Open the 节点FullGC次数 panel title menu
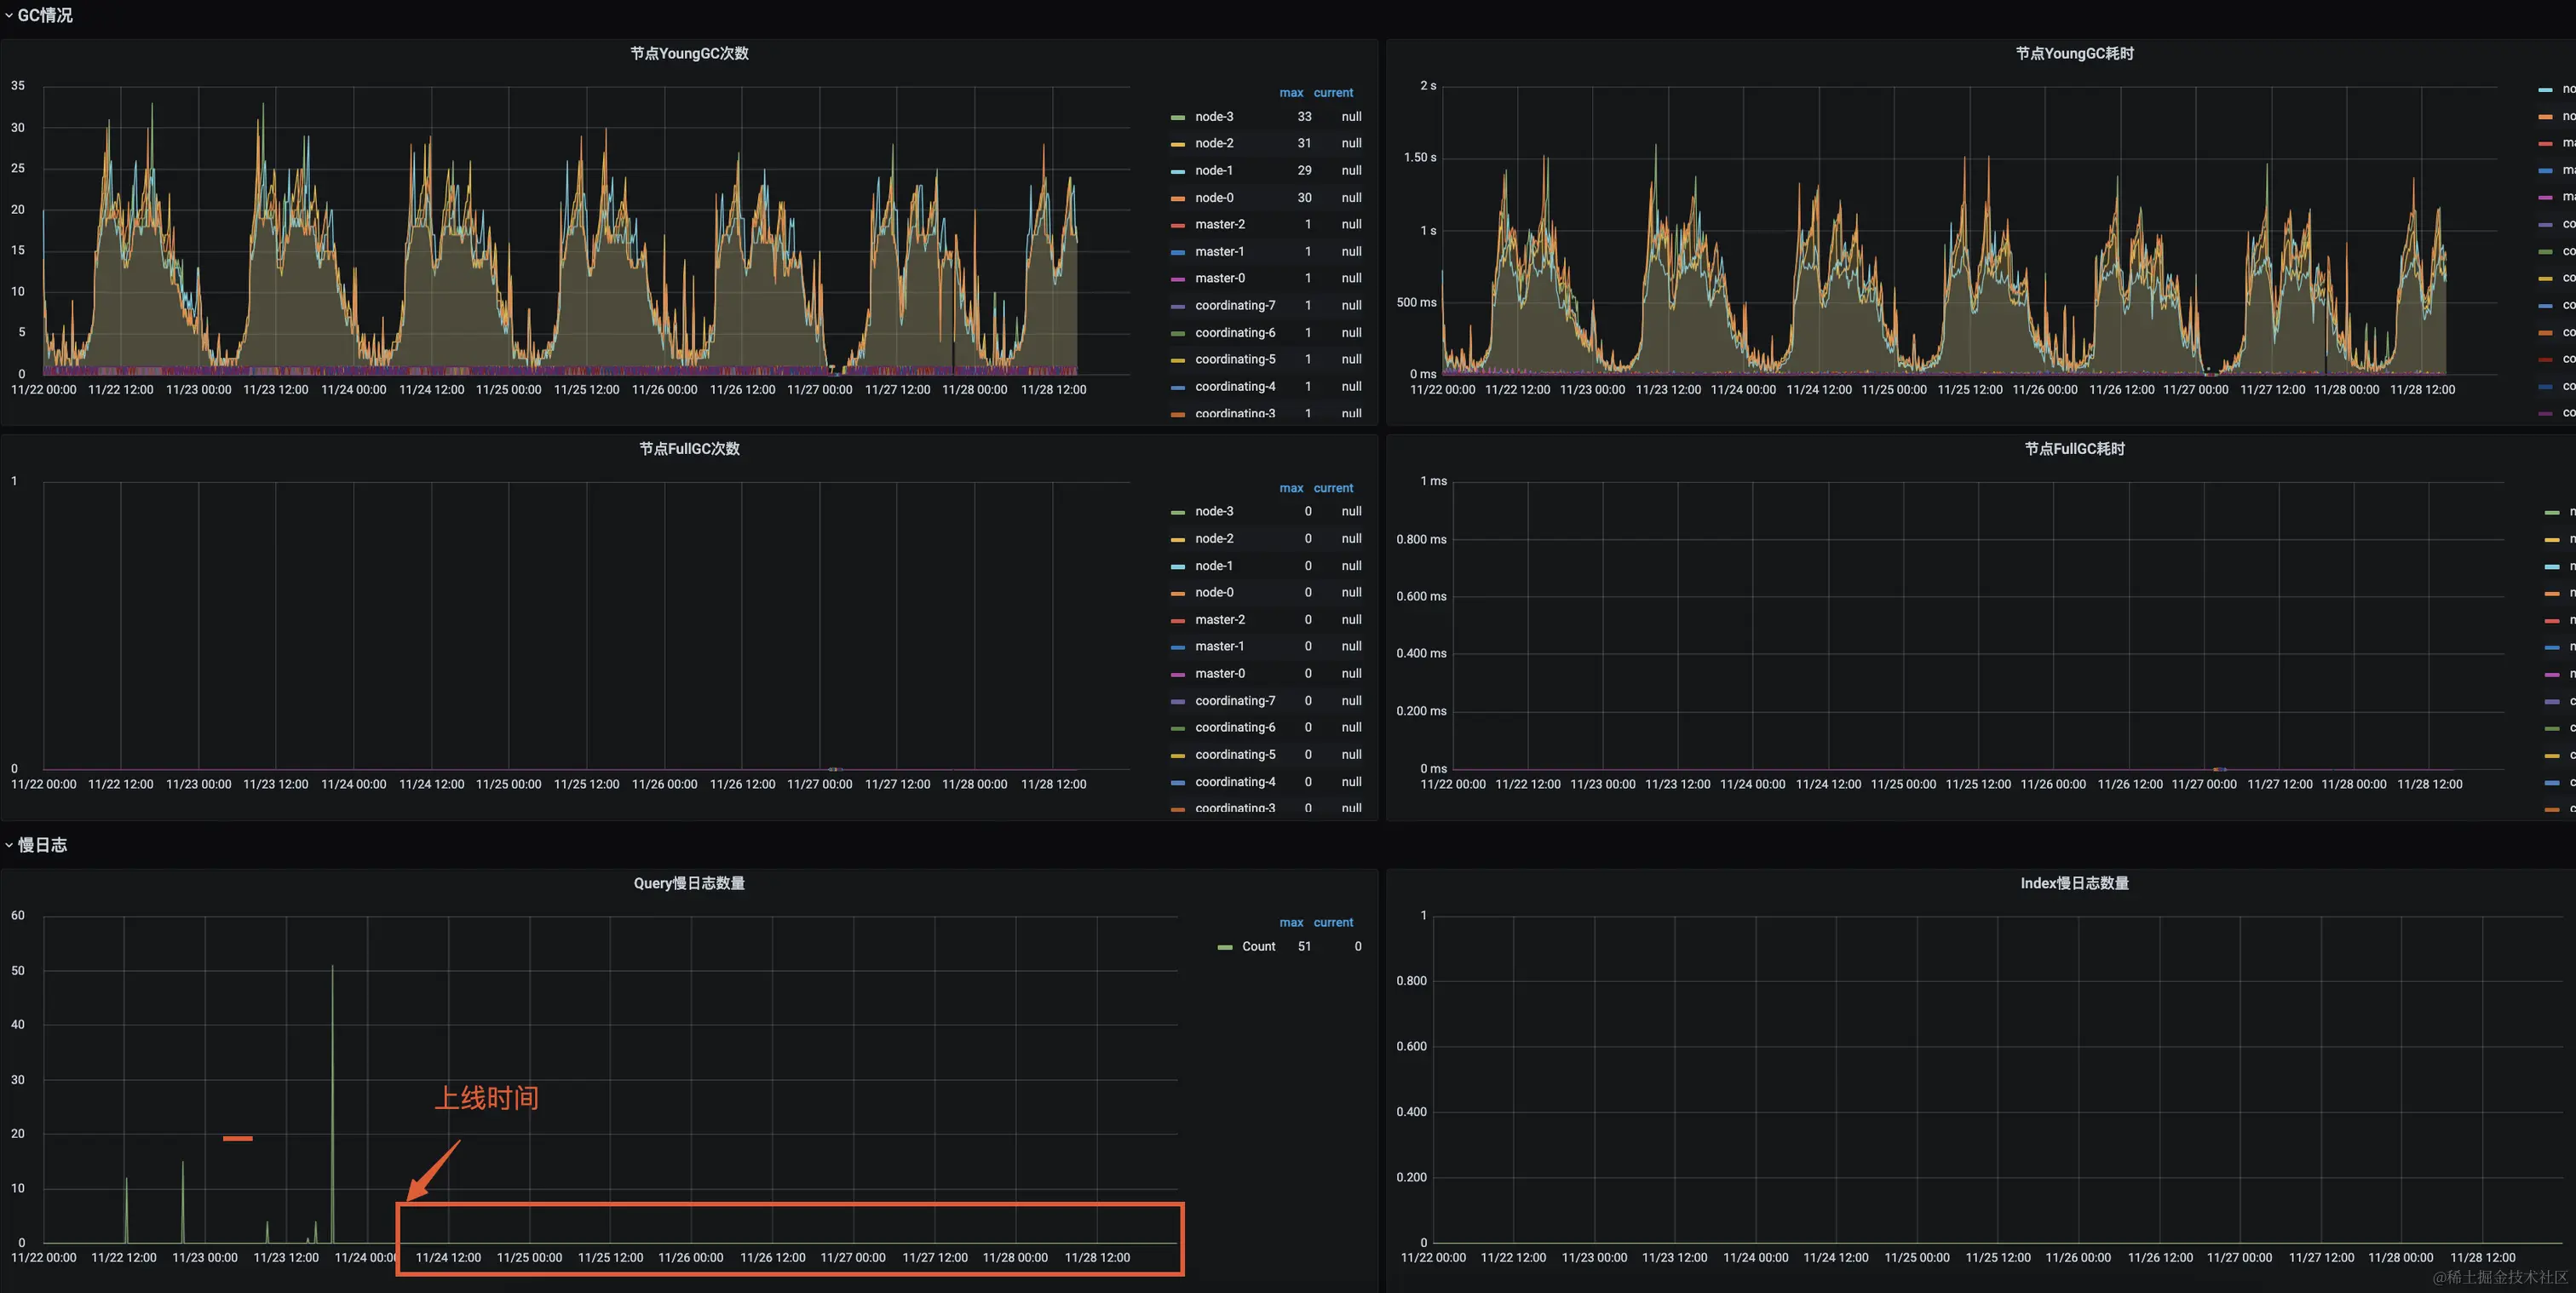Viewport: 2576px width, 1293px height. (689, 449)
